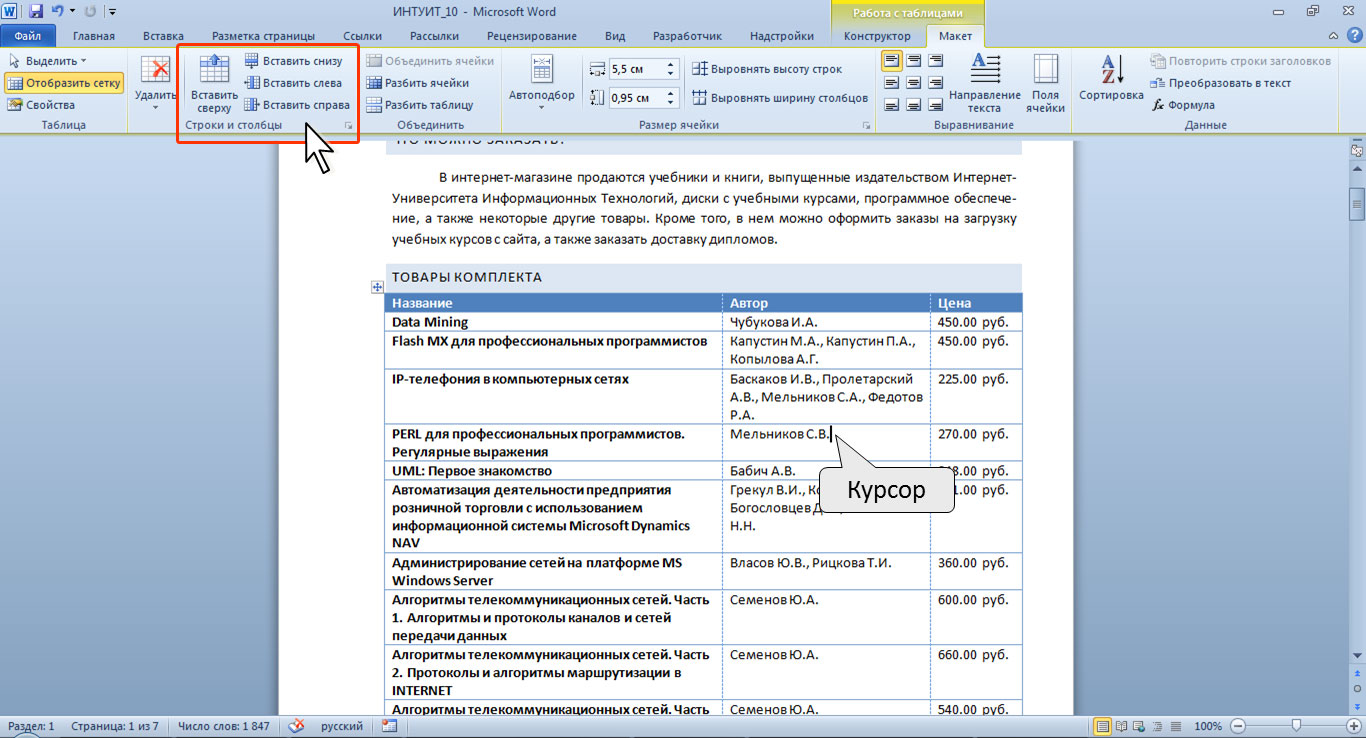1366x738 pixels.
Task: Click the Undo arrow icon
Action: click(x=57, y=12)
